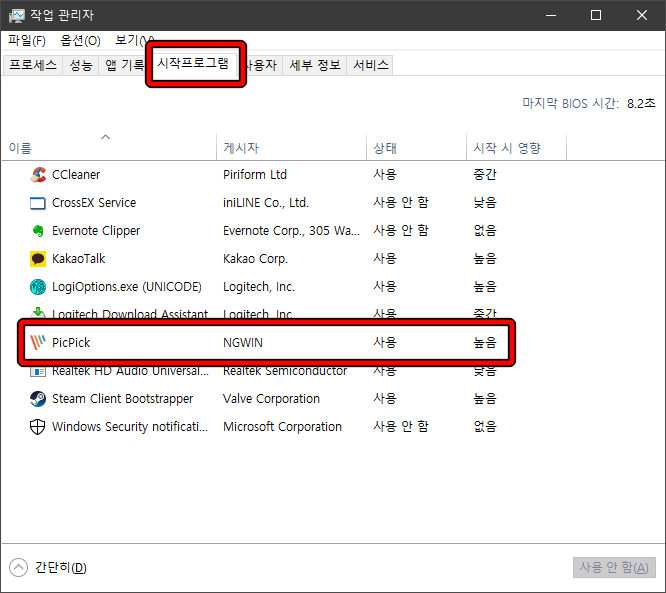Click publisher Piriform Ltd

pos(255,175)
